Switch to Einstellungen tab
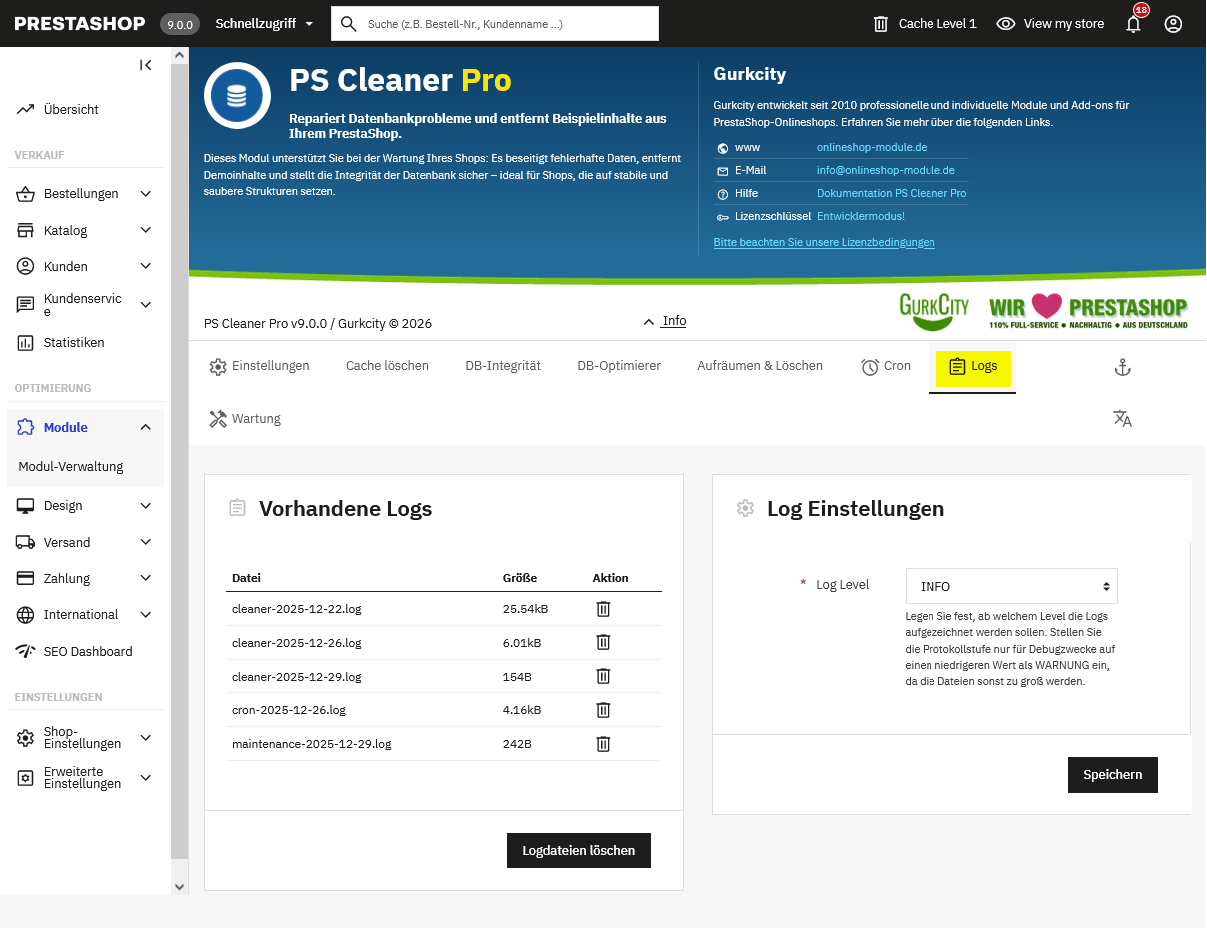Screen dimensions: 1207x928 pyautogui.click(x=260, y=367)
